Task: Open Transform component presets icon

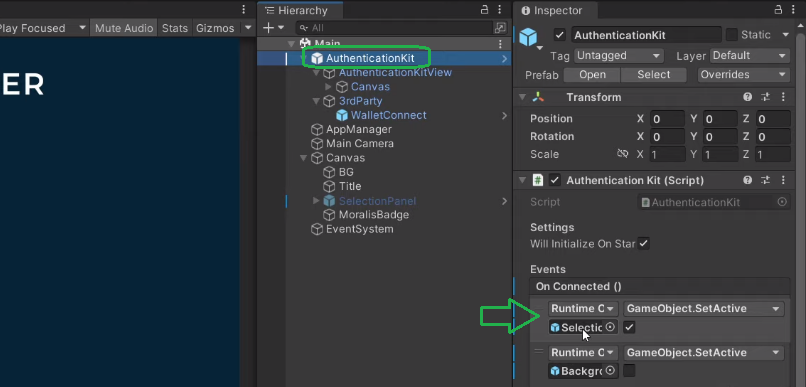Action: (x=765, y=97)
